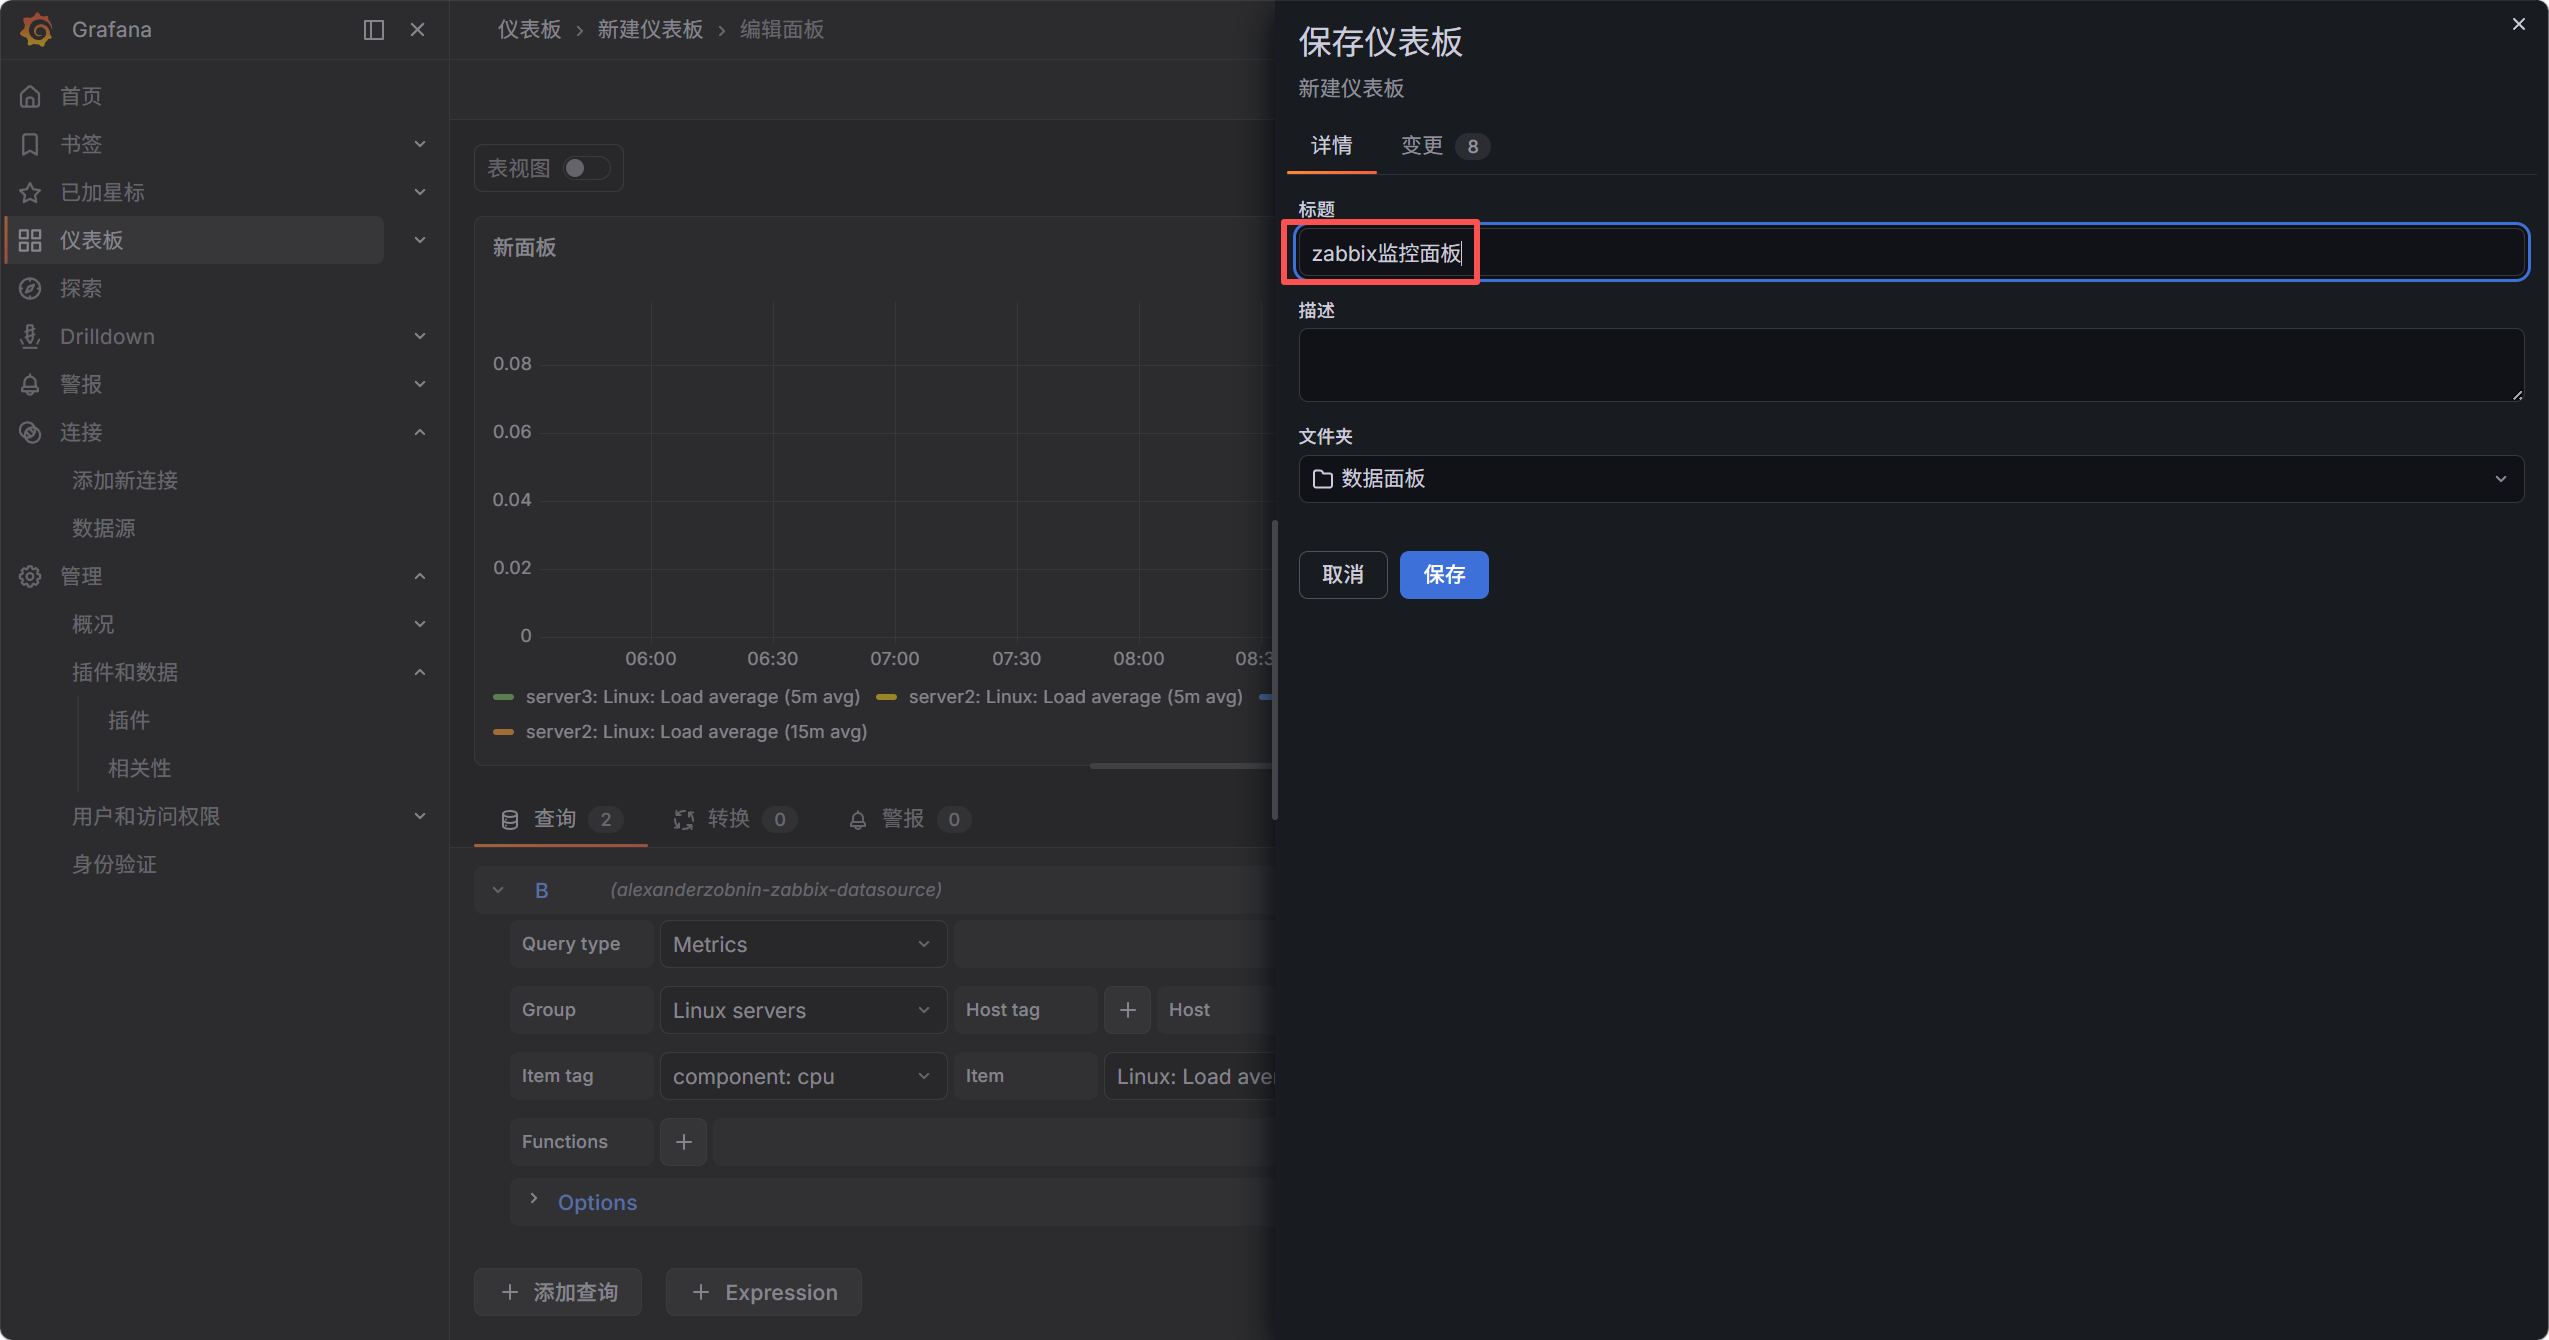This screenshot has width=2549, height=1340.
Task: Open the 首页 home icon
Action: pyautogui.click(x=30, y=96)
